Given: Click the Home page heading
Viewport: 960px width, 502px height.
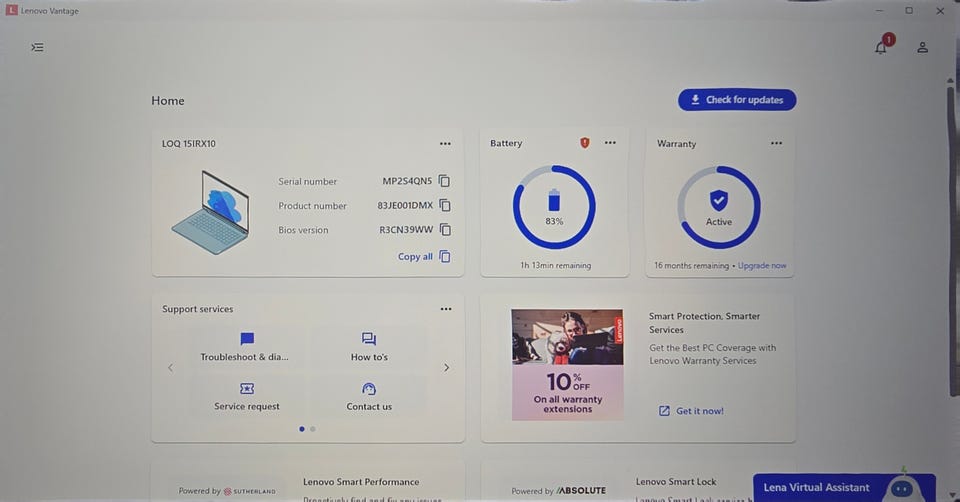Looking at the screenshot, I should click(168, 100).
